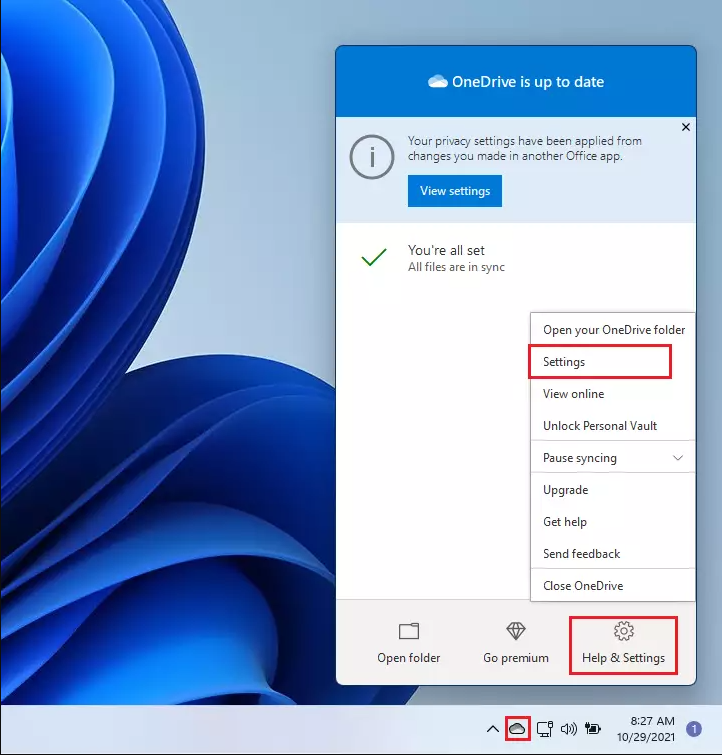The width and height of the screenshot is (722, 755).
Task: Click the 'OneDrive is up to date' header
Action: (516, 82)
